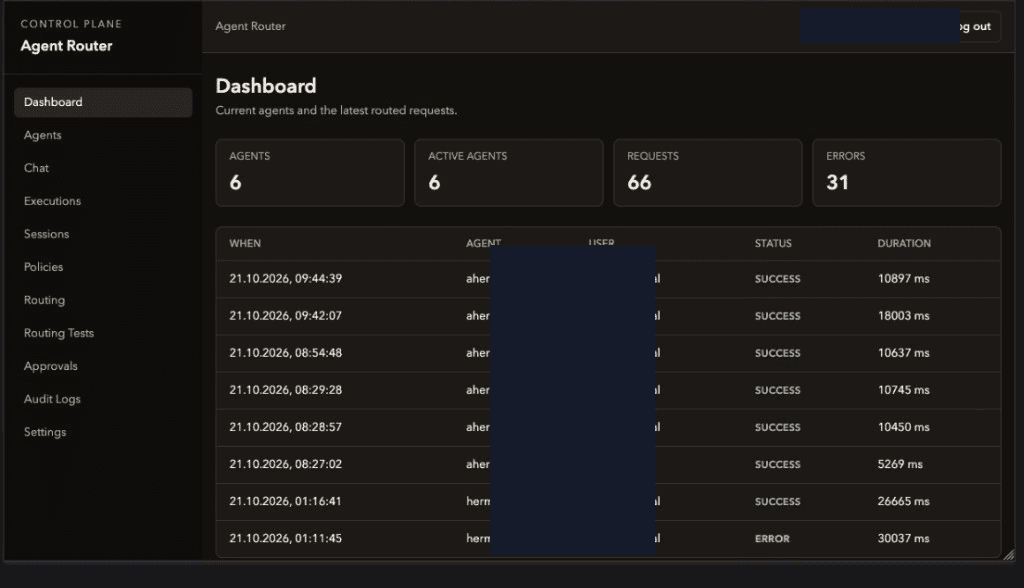Click the DURATION column header
Image resolution: width=1024 pixels, height=588 pixels.
pos(904,243)
